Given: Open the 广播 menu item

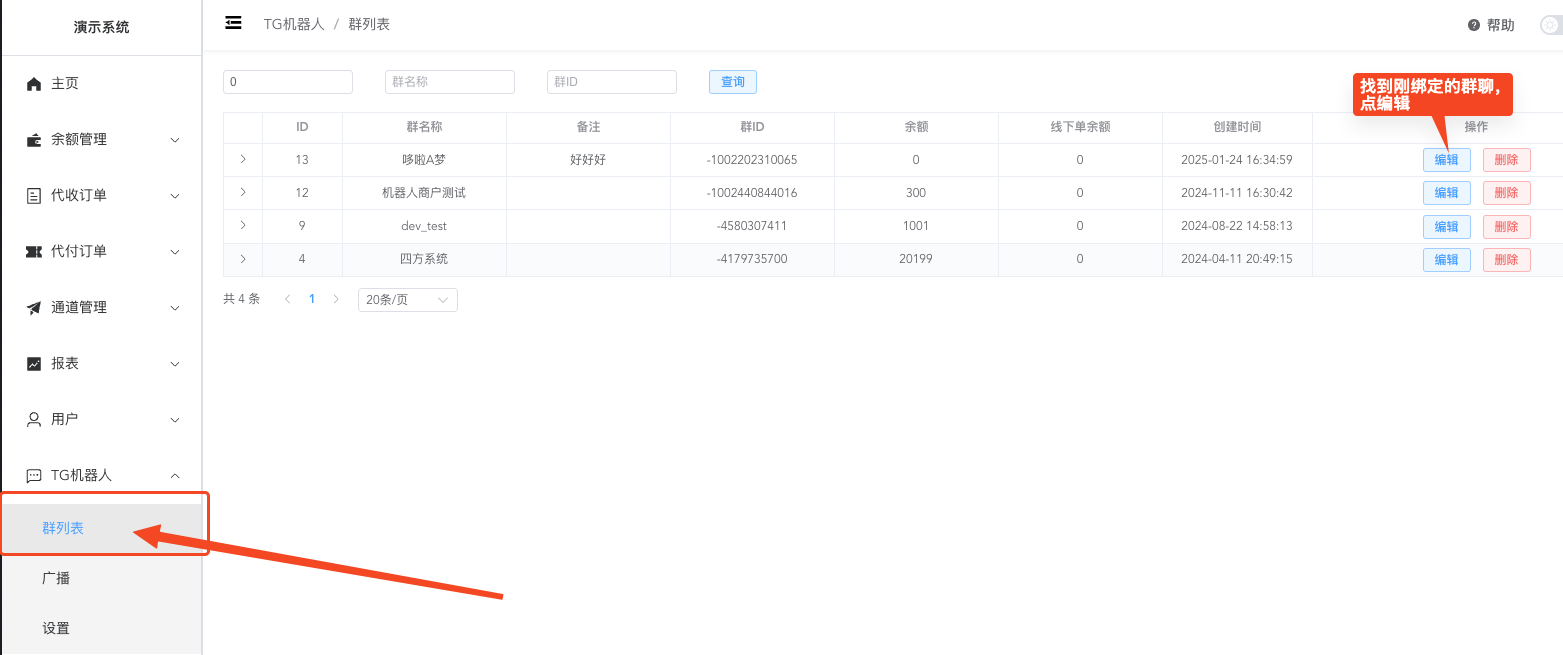Looking at the screenshot, I should click(x=57, y=576).
